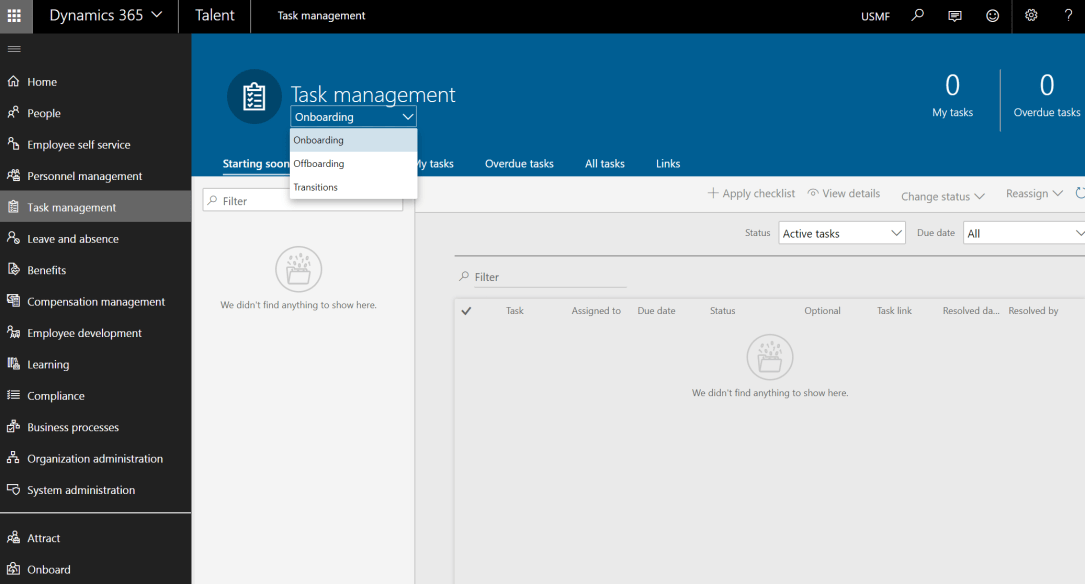Click the Task management clipboard icon
The width and height of the screenshot is (1085, 584).
pyautogui.click(x=253, y=96)
